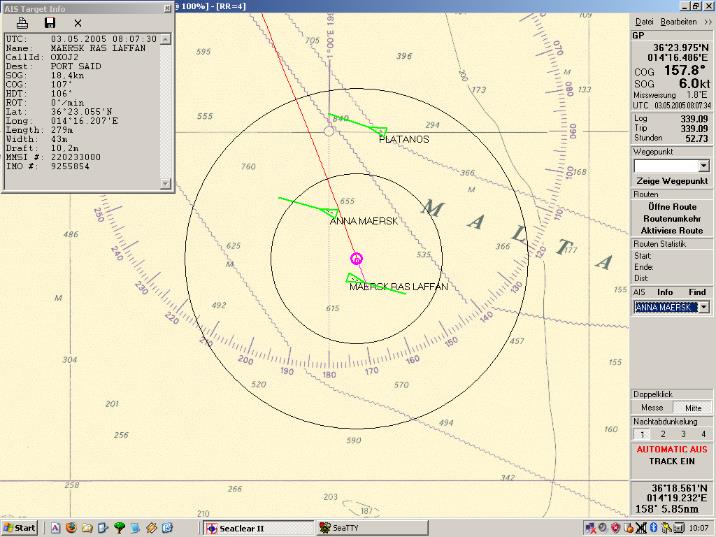
Task: Click the Trip 339.09 value
Action: 694,128
